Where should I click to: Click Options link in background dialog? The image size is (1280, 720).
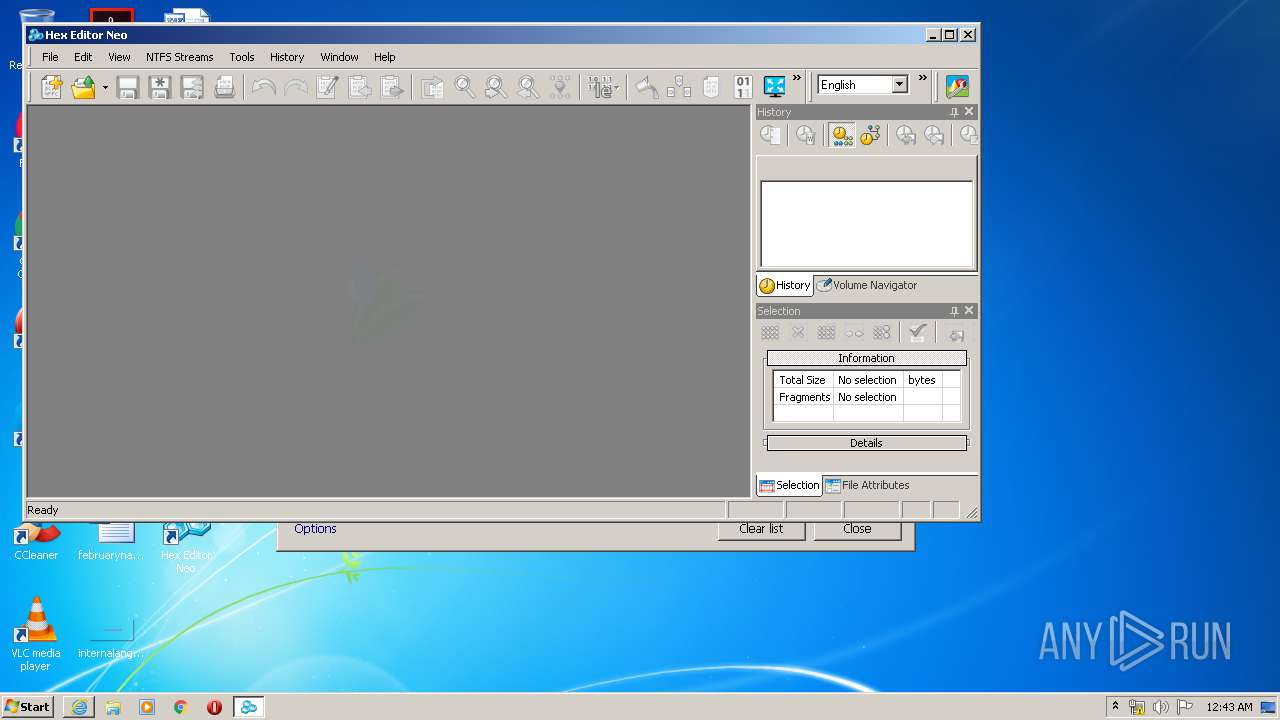pos(315,529)
